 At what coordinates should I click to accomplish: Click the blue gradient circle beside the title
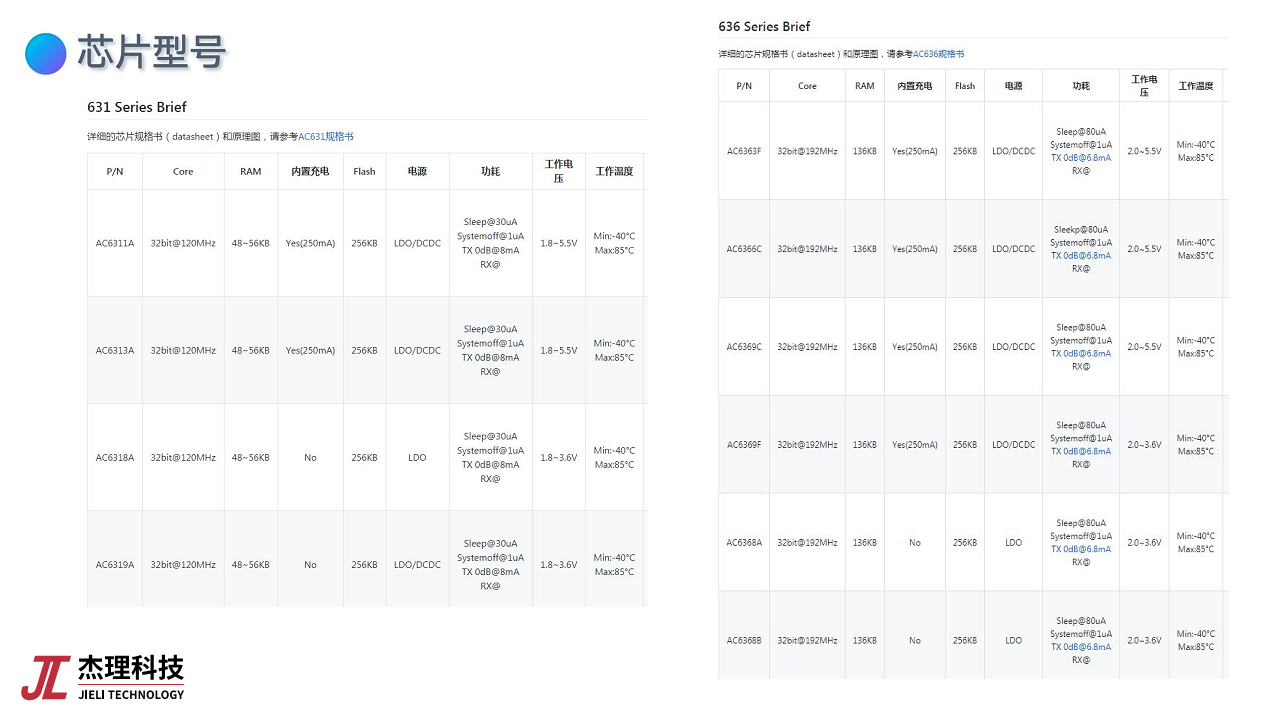(46, 53)
